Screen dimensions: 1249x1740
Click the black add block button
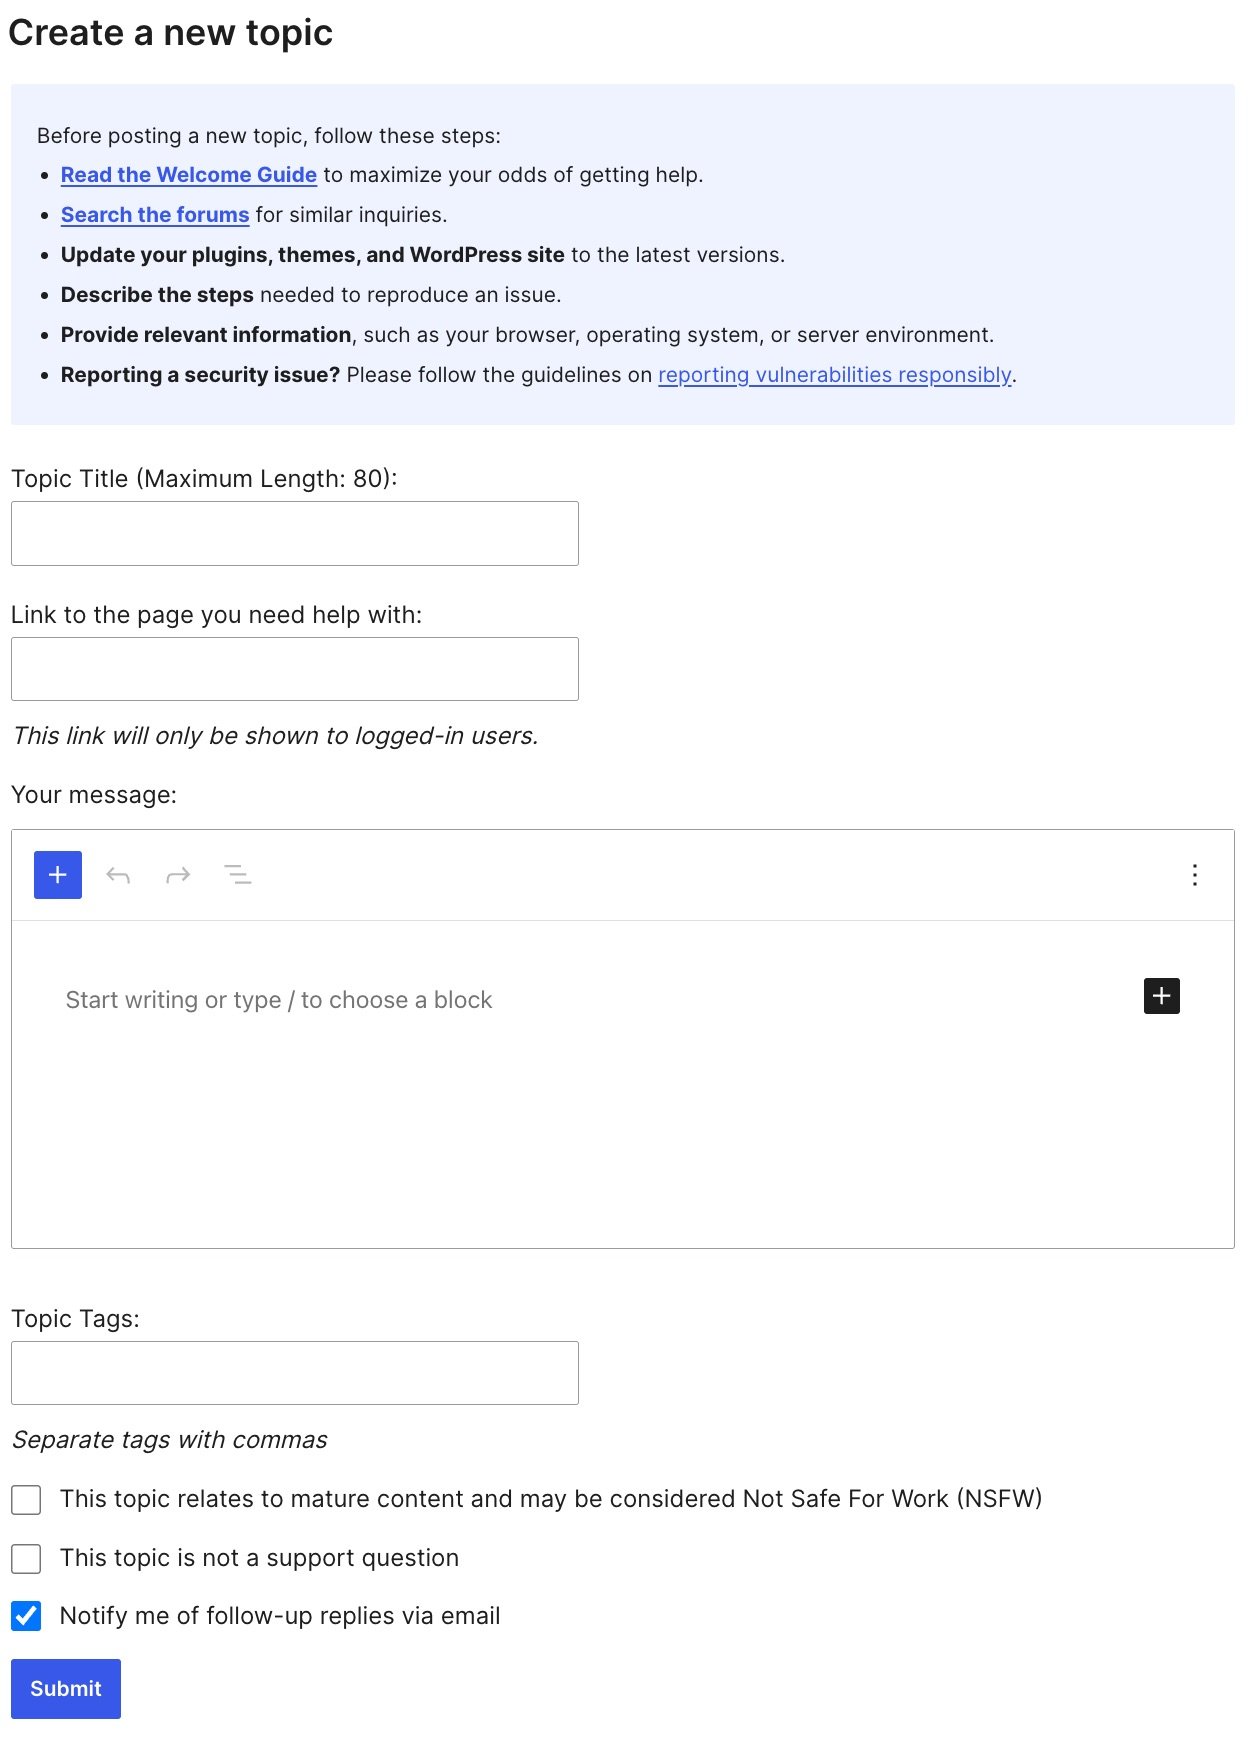coord(1161,996)
